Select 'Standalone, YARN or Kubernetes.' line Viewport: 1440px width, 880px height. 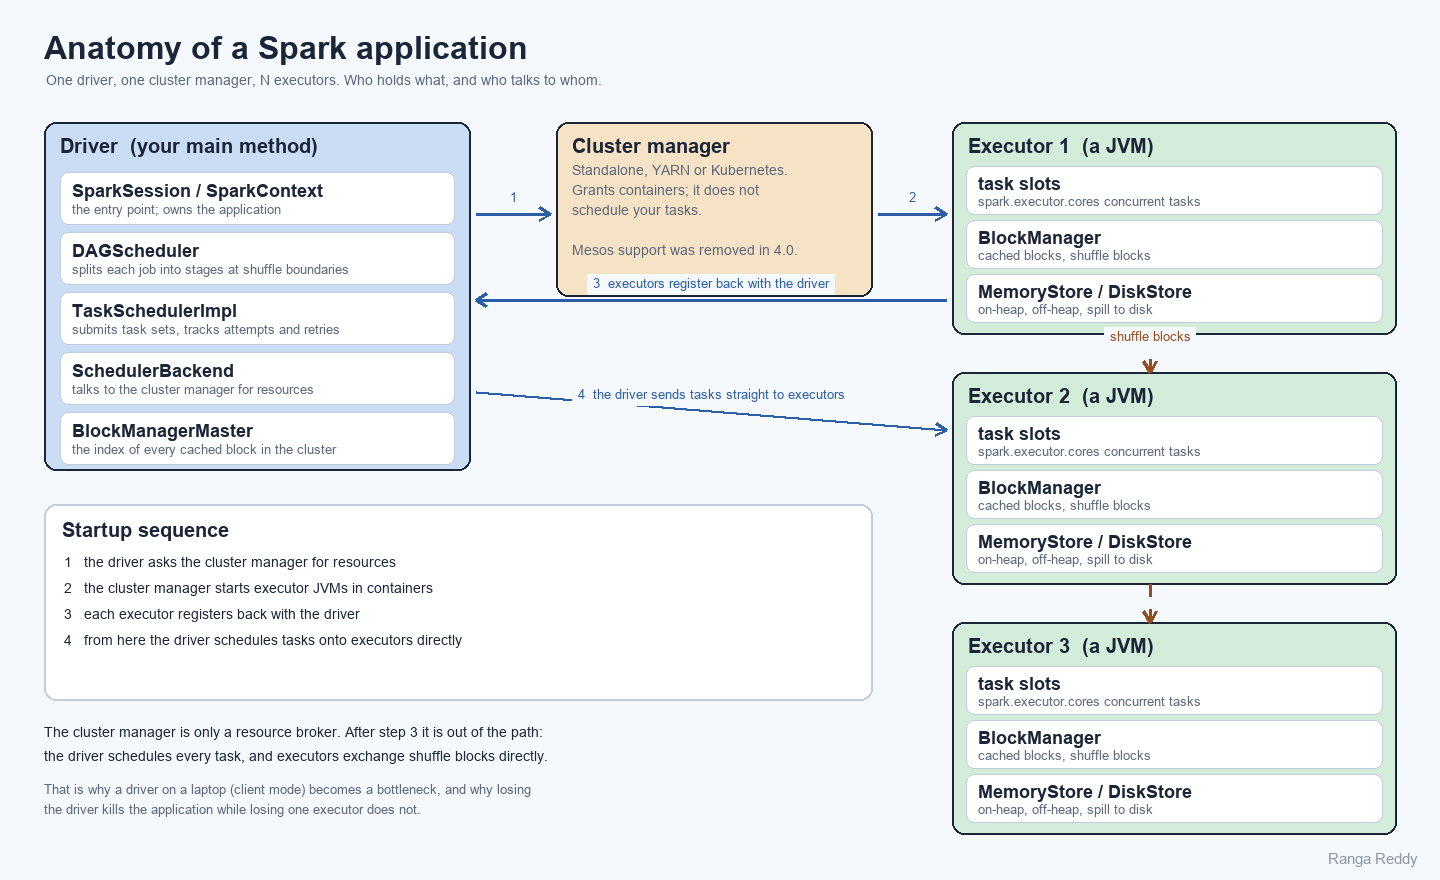point(680,170)
